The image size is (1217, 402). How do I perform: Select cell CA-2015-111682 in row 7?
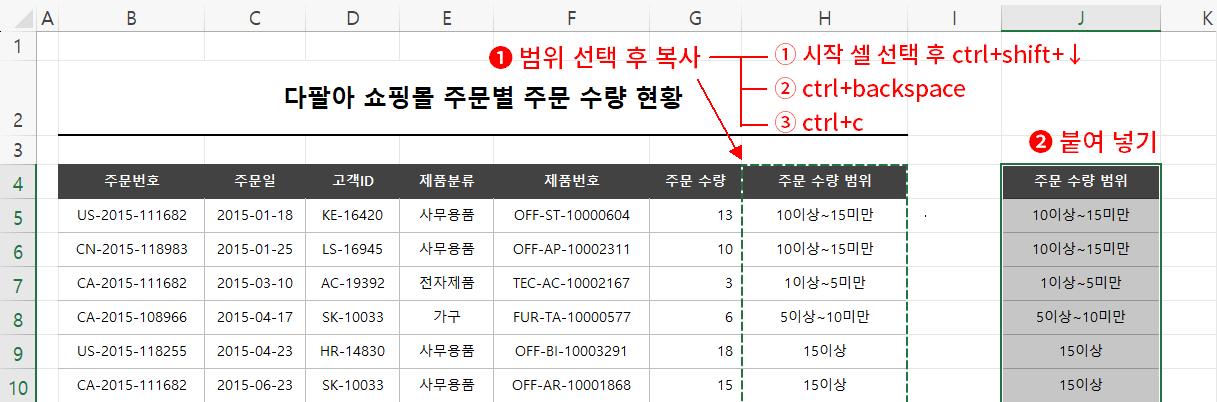[x=131, y=284]
